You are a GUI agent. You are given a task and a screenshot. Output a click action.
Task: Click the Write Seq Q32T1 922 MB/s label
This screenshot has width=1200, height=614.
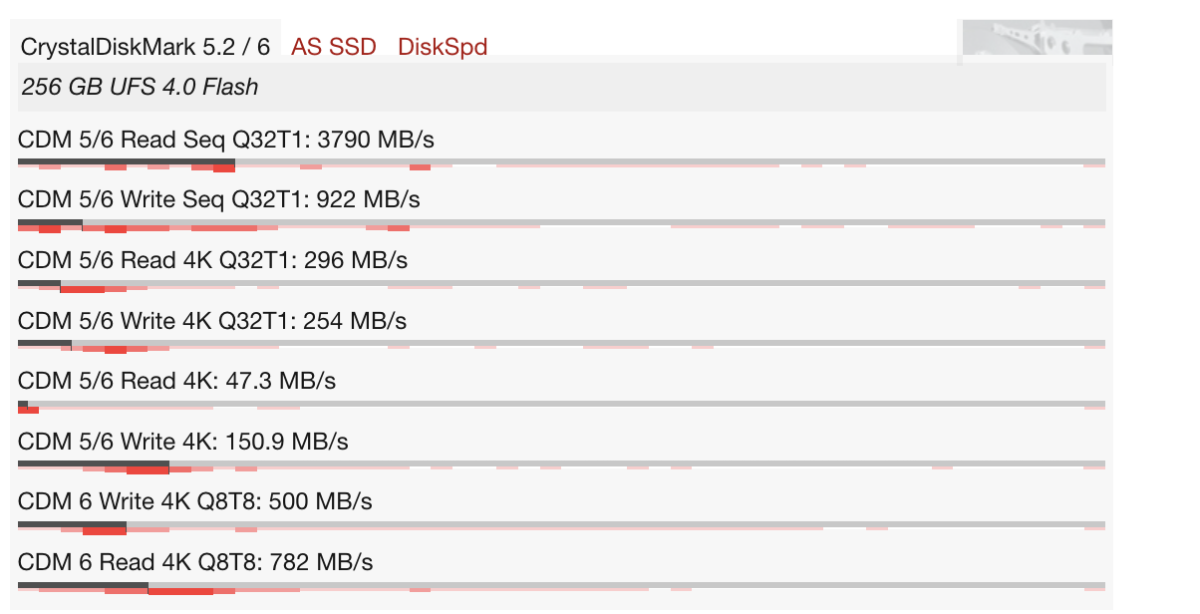click(219, 200)
